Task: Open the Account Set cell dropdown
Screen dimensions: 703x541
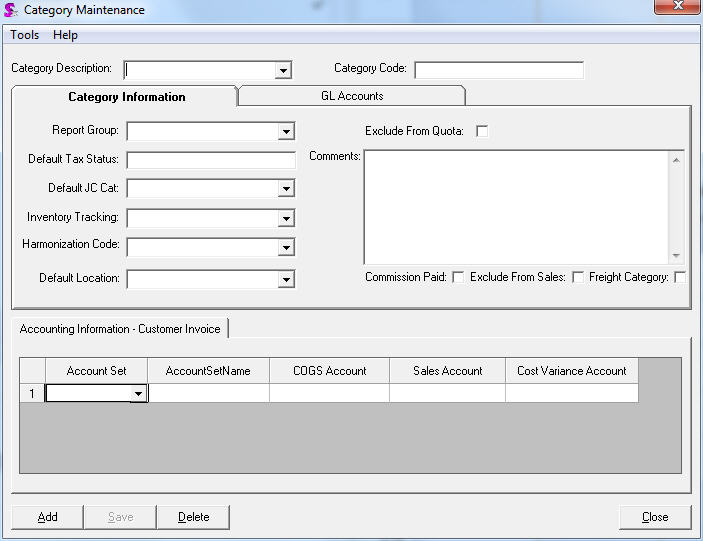Action: (138, 394)
